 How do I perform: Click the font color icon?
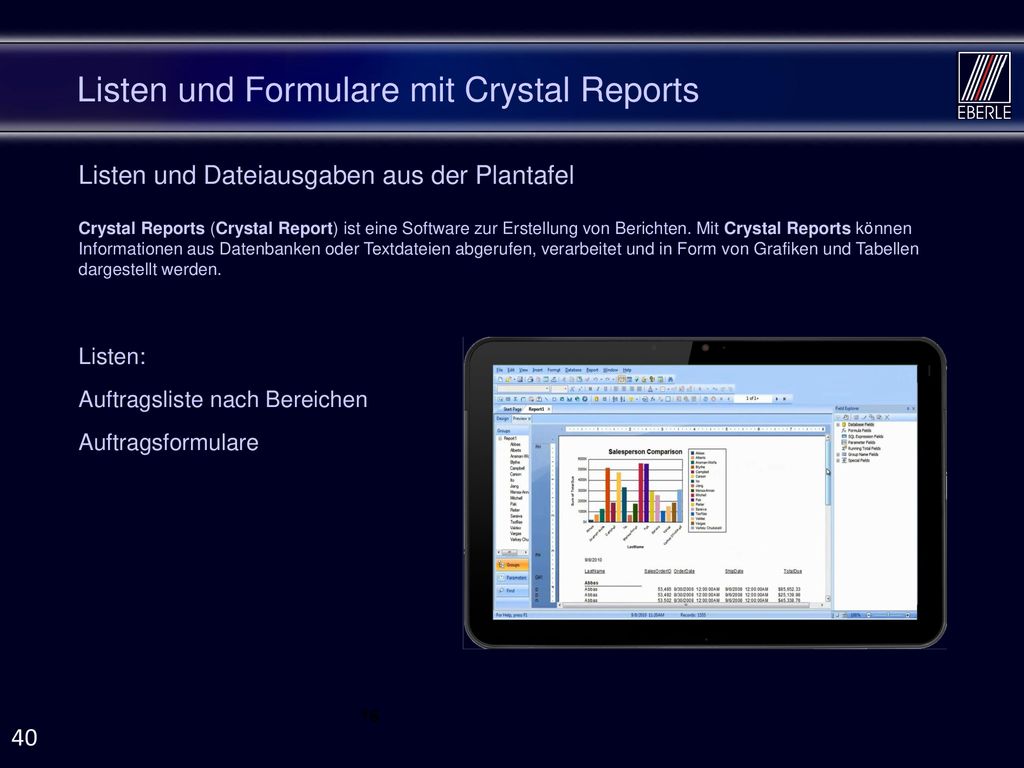(650, 389)
